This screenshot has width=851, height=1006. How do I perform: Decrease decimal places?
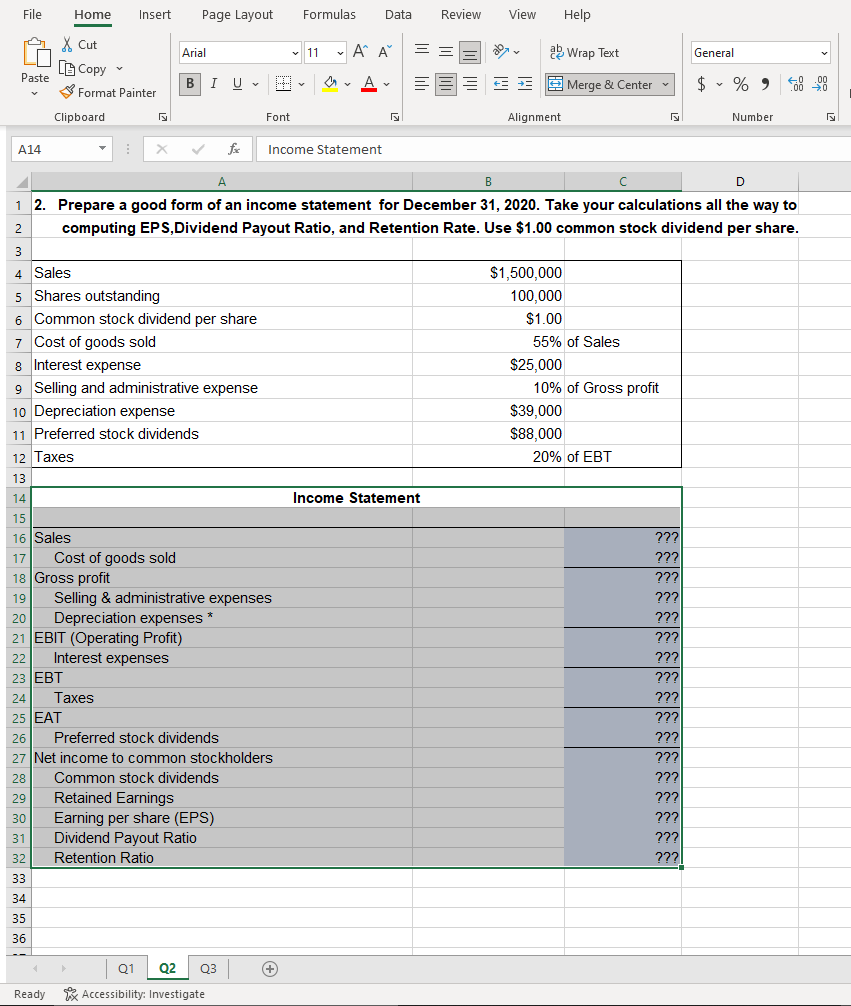pos(820,84)
